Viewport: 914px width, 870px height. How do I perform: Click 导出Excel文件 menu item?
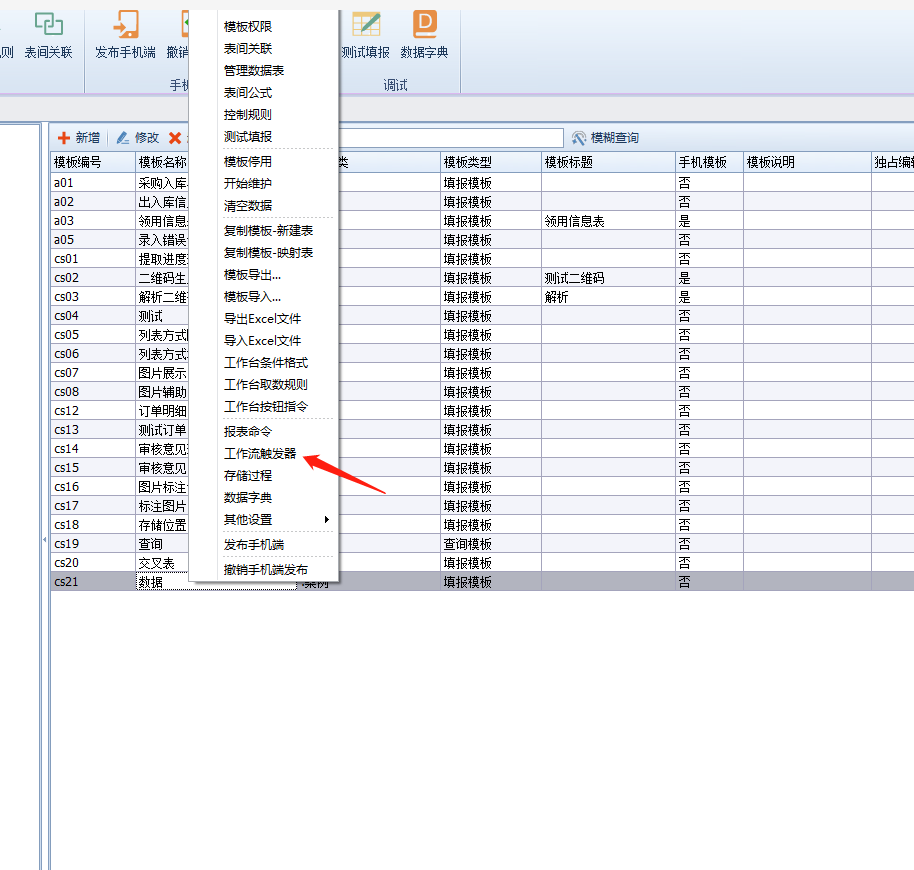[x=262, y=319]
